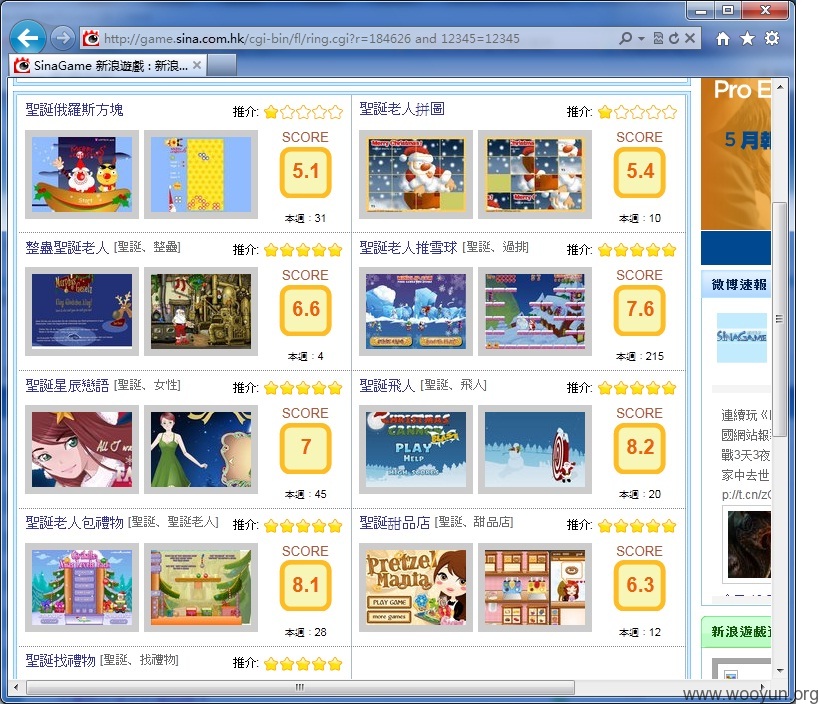Image resolution: width=819 pixels, height=704 pixels.
Task: Click second yellow-grid thumbnail of 聖誕俄羅斯方塊
Action: pos(201,174)
